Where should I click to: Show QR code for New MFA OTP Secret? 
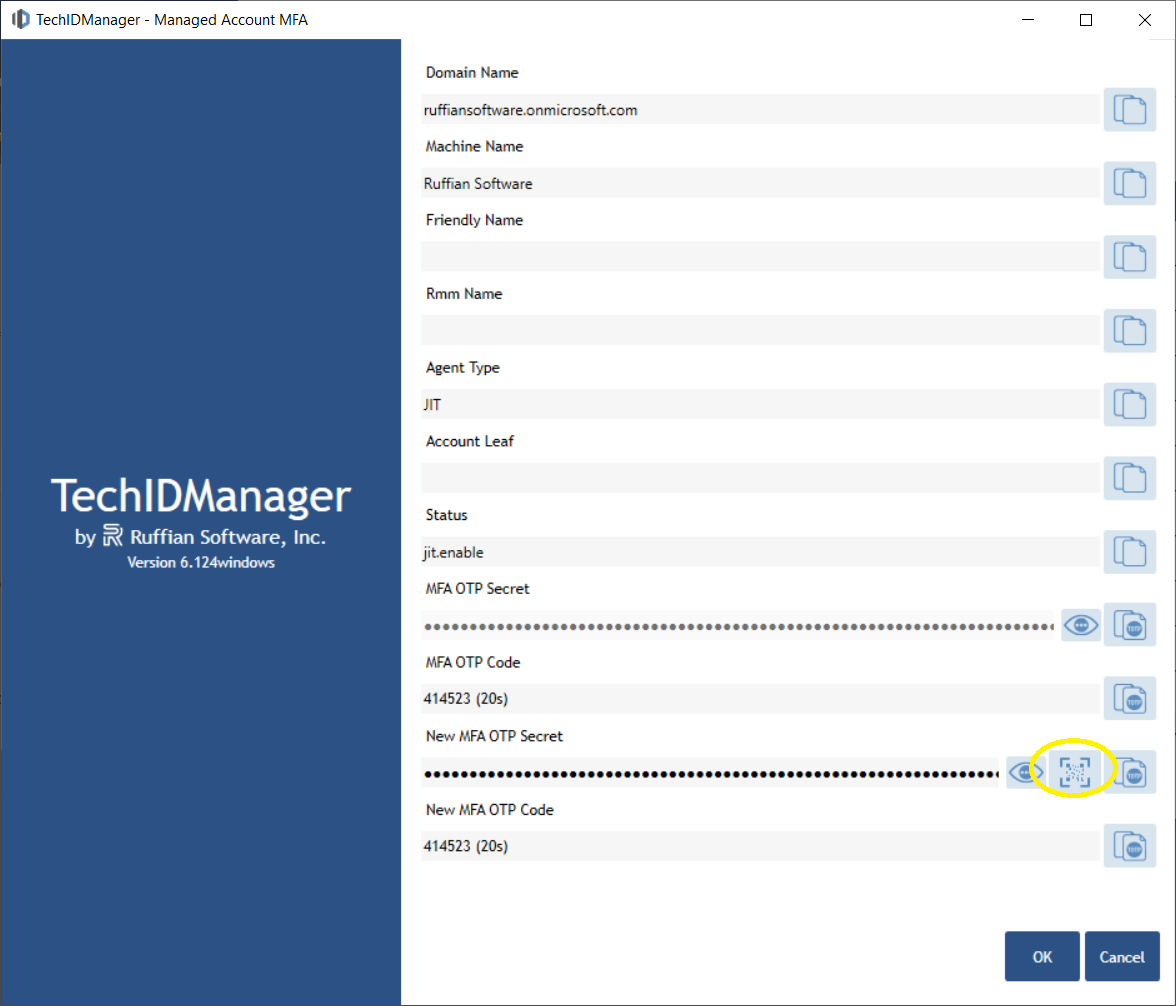1075,772
